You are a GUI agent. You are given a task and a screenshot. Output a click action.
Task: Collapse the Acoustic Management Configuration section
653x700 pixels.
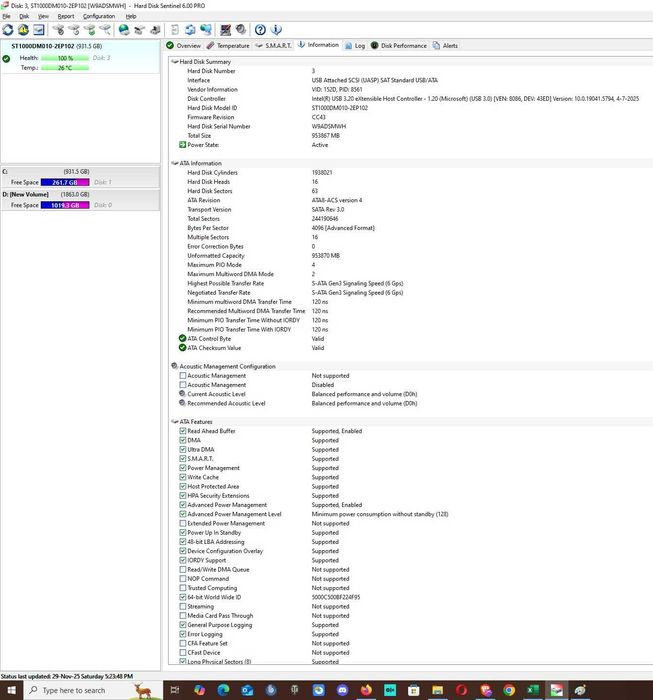pyautogui.click(x=175, y=366)
